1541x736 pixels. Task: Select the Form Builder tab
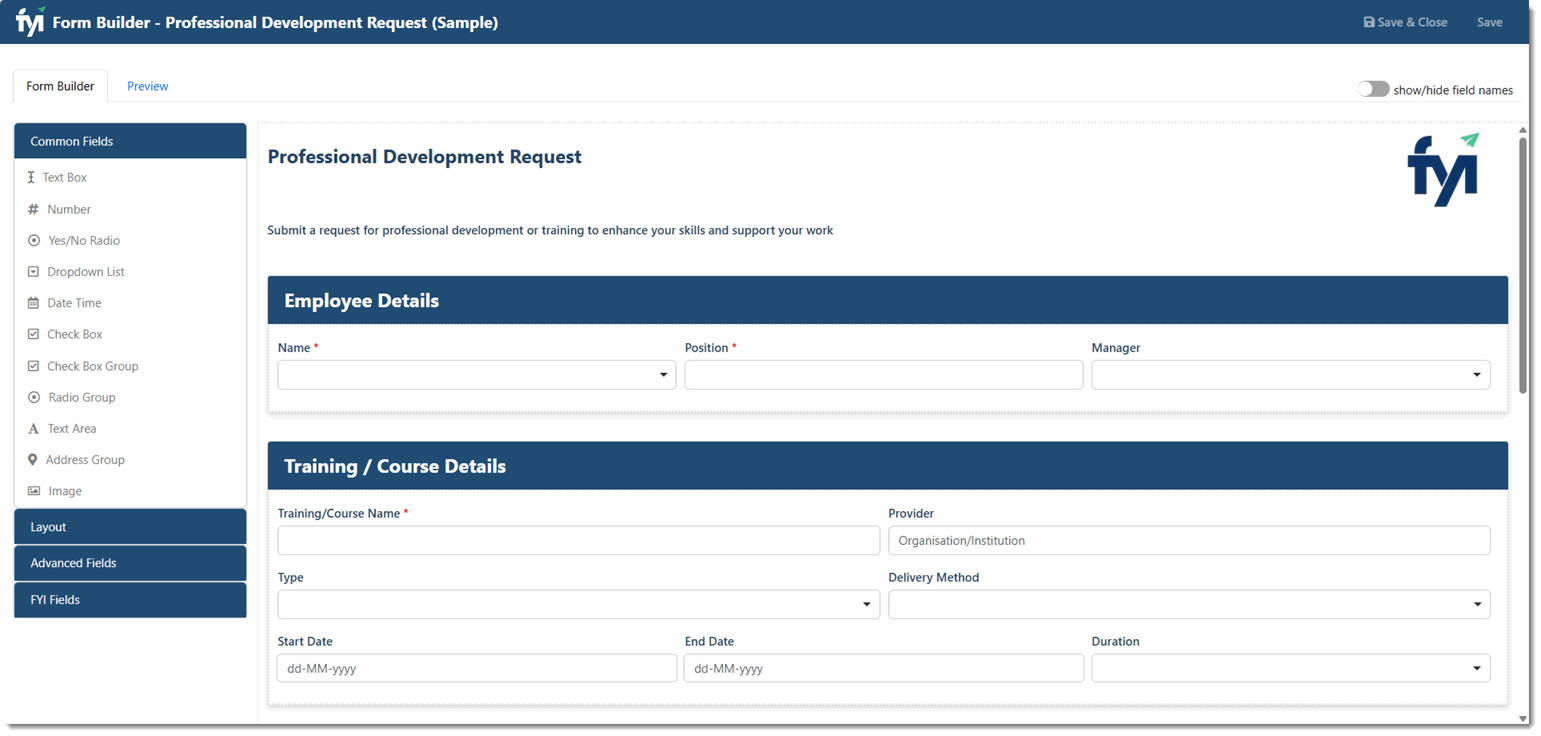60,86
